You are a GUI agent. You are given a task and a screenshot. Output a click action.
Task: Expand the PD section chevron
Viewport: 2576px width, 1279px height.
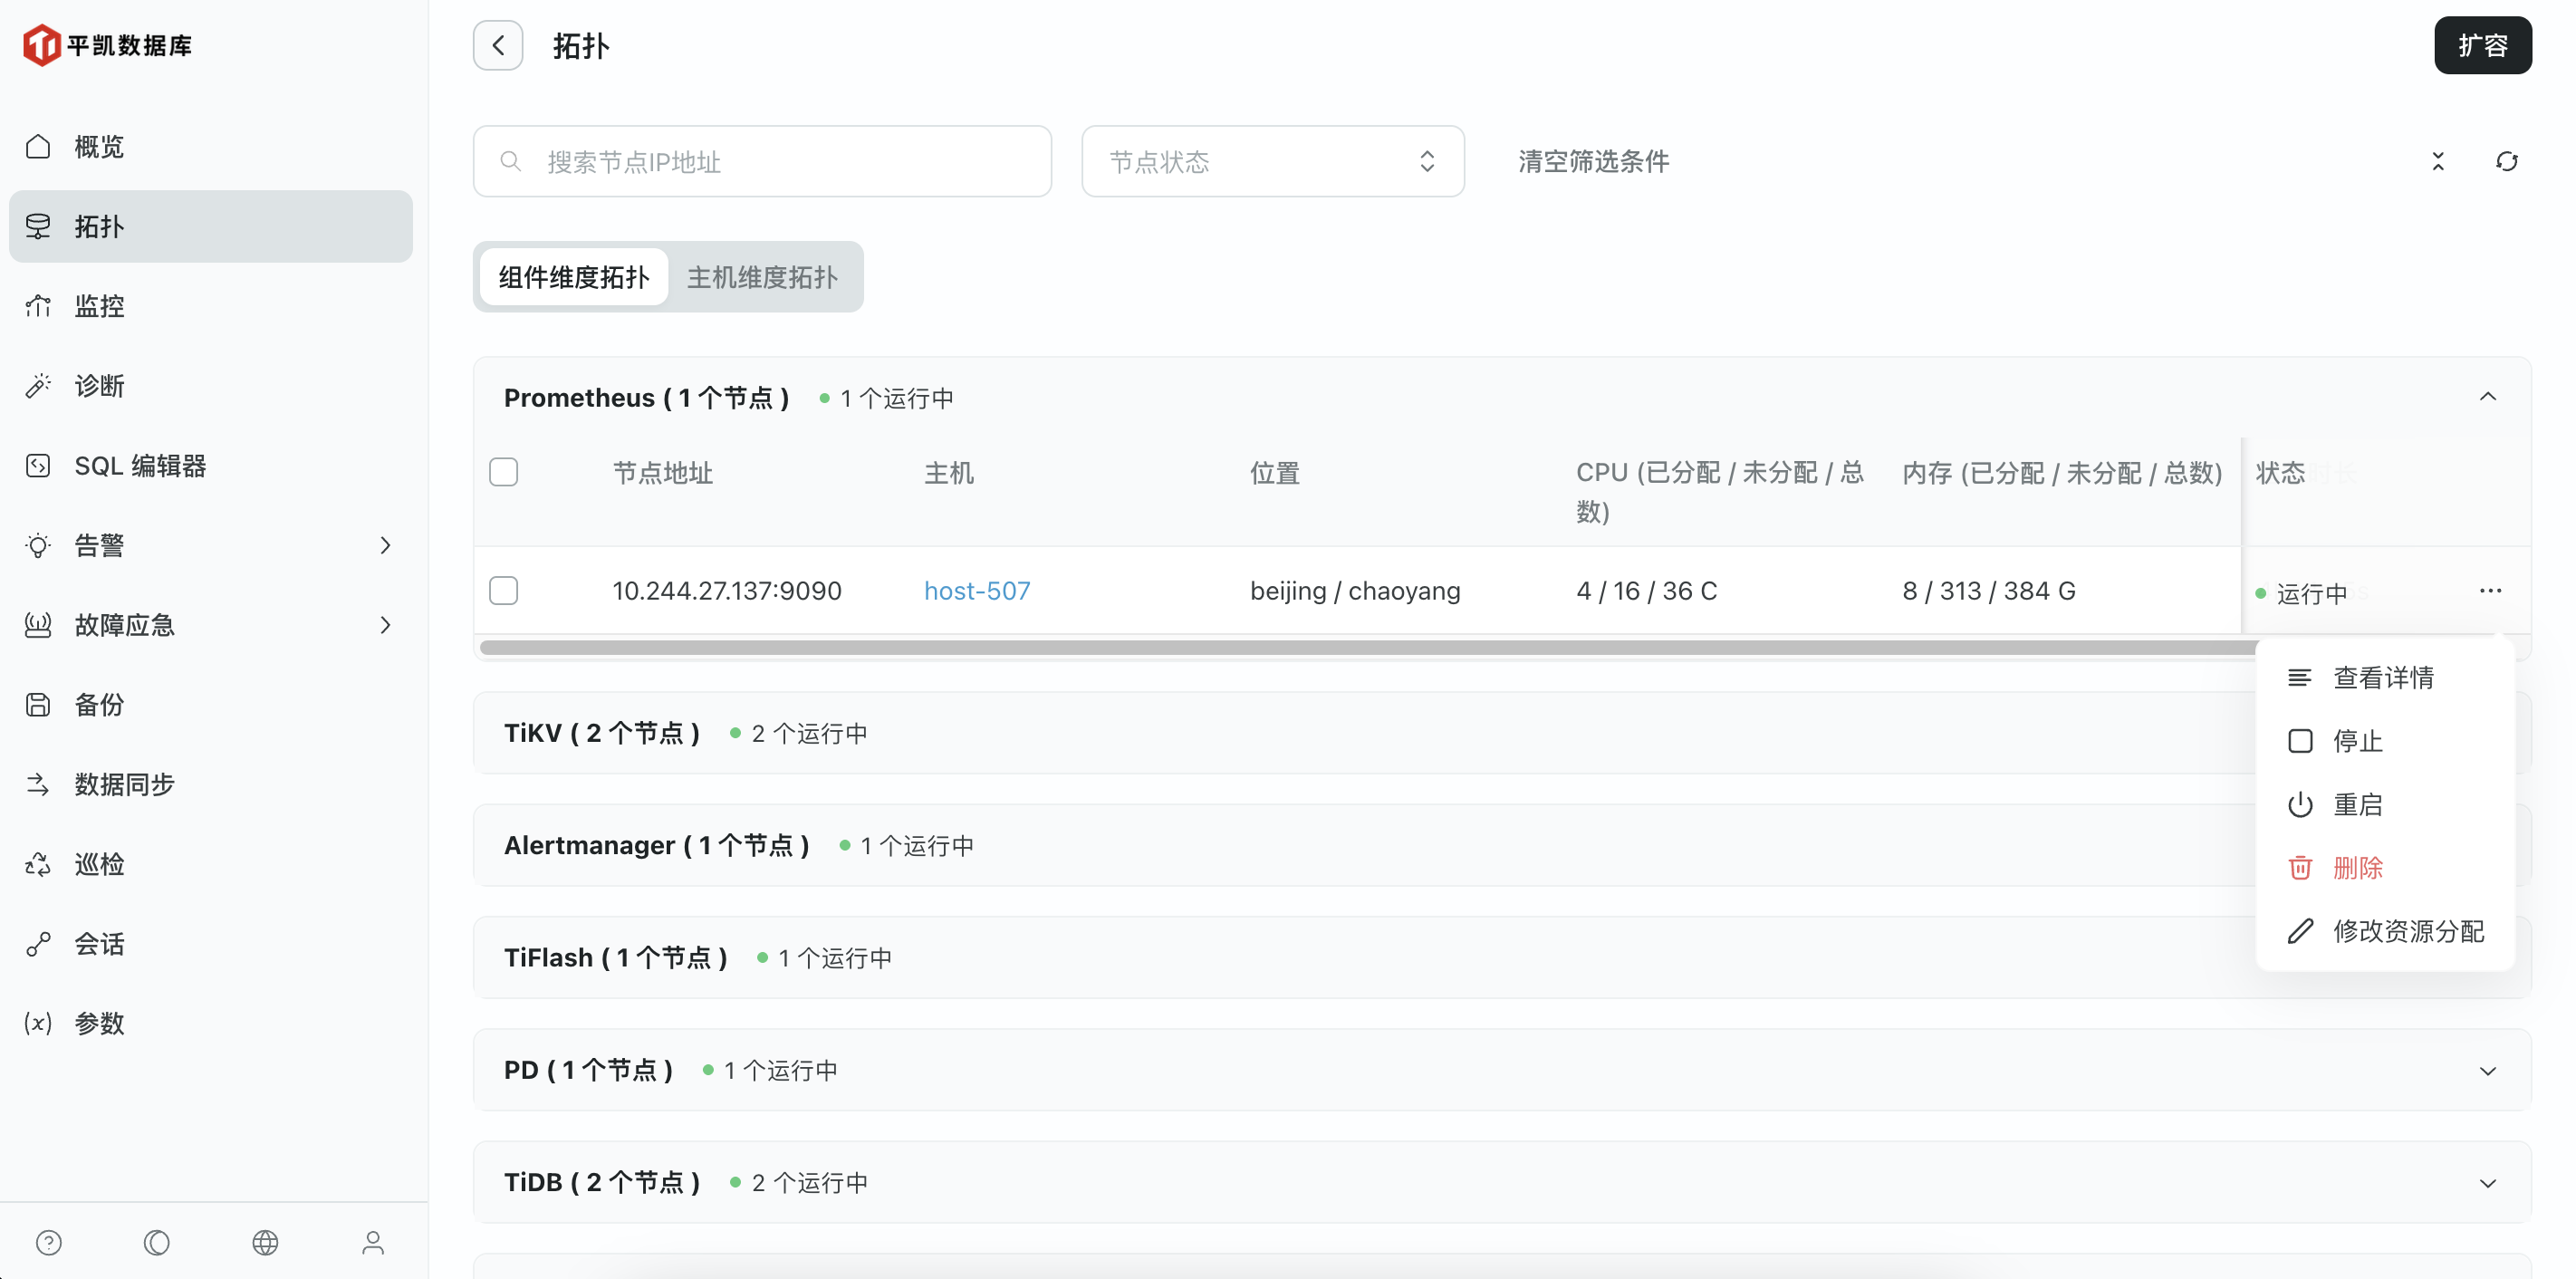pyautogui.click(x=2487, y=1070)
